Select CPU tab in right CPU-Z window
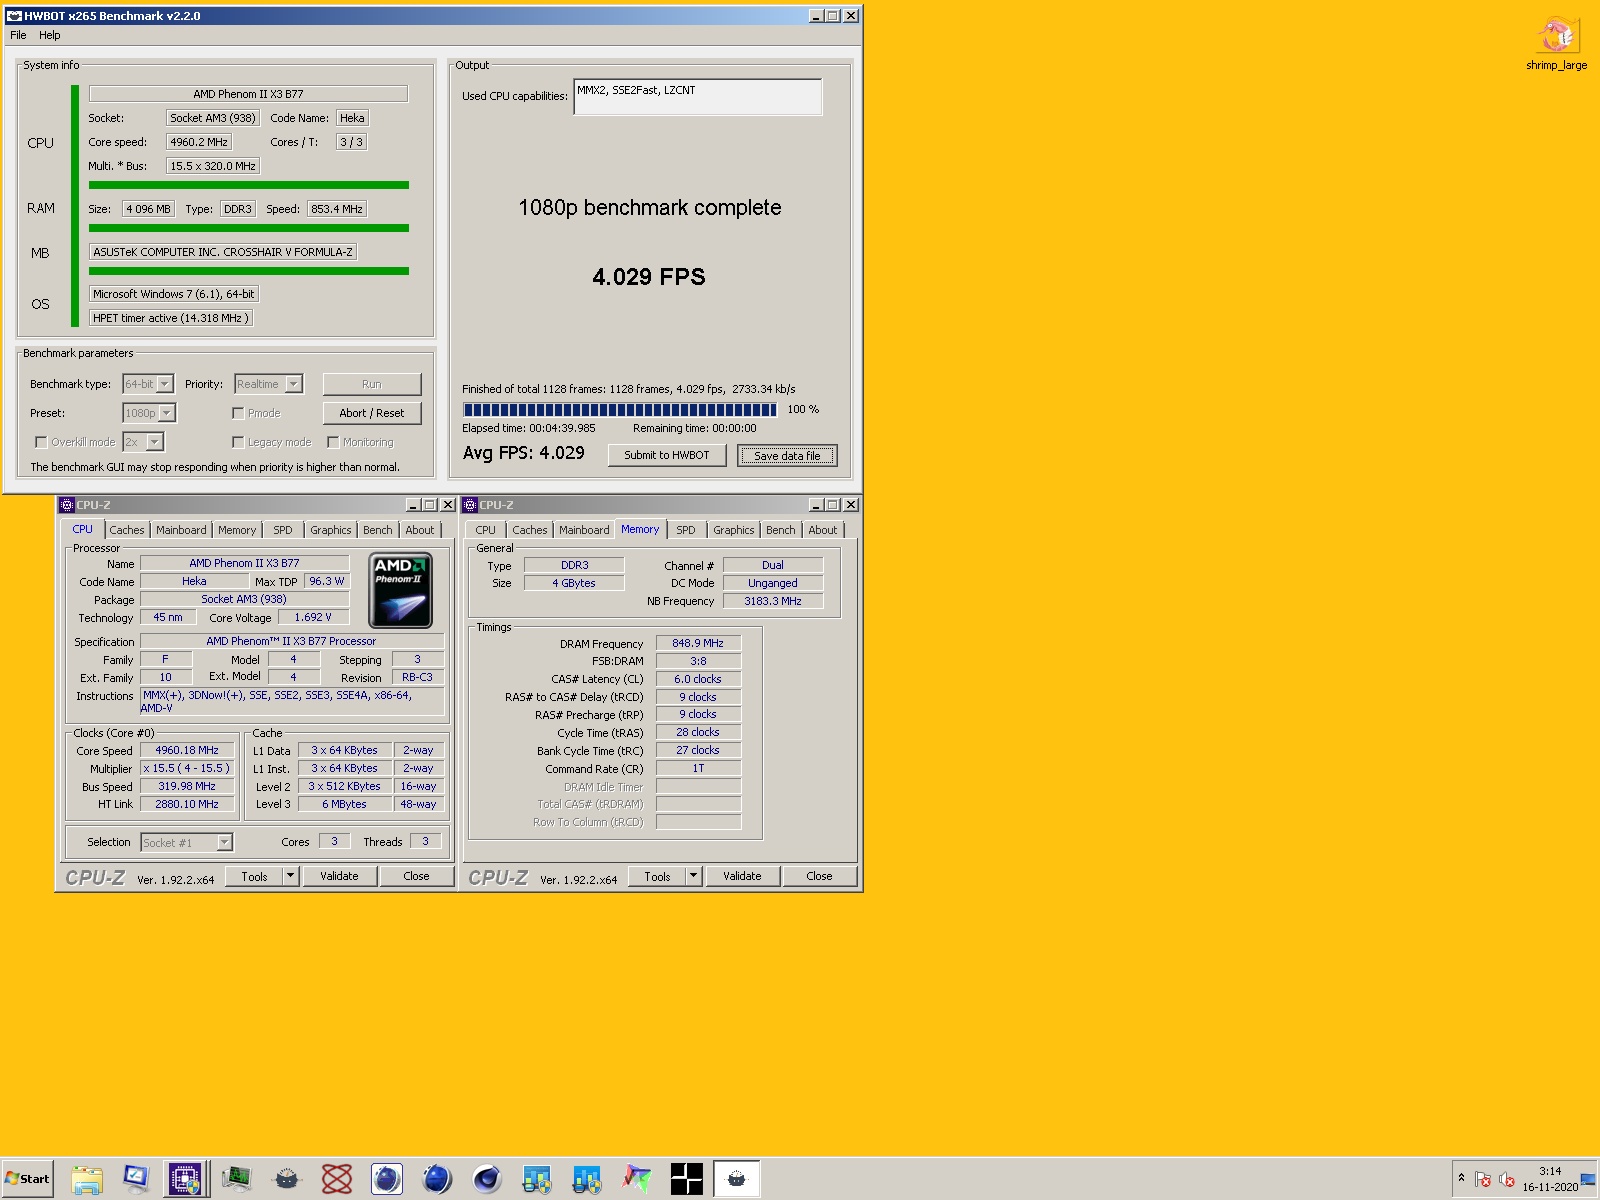The width and height of the screenshot is (1600, 1200). (x=486, y=530)
